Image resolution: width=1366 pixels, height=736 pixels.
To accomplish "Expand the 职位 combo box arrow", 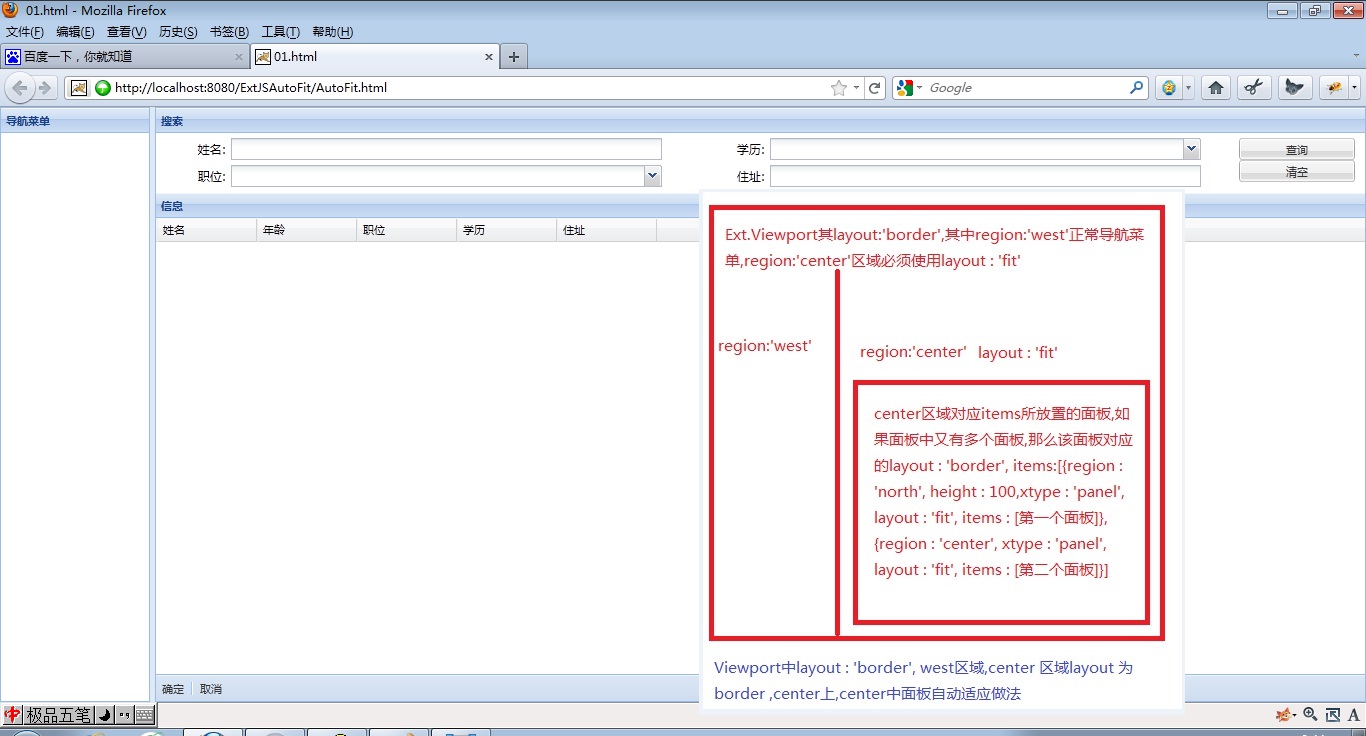I will [x=653, y=176].
